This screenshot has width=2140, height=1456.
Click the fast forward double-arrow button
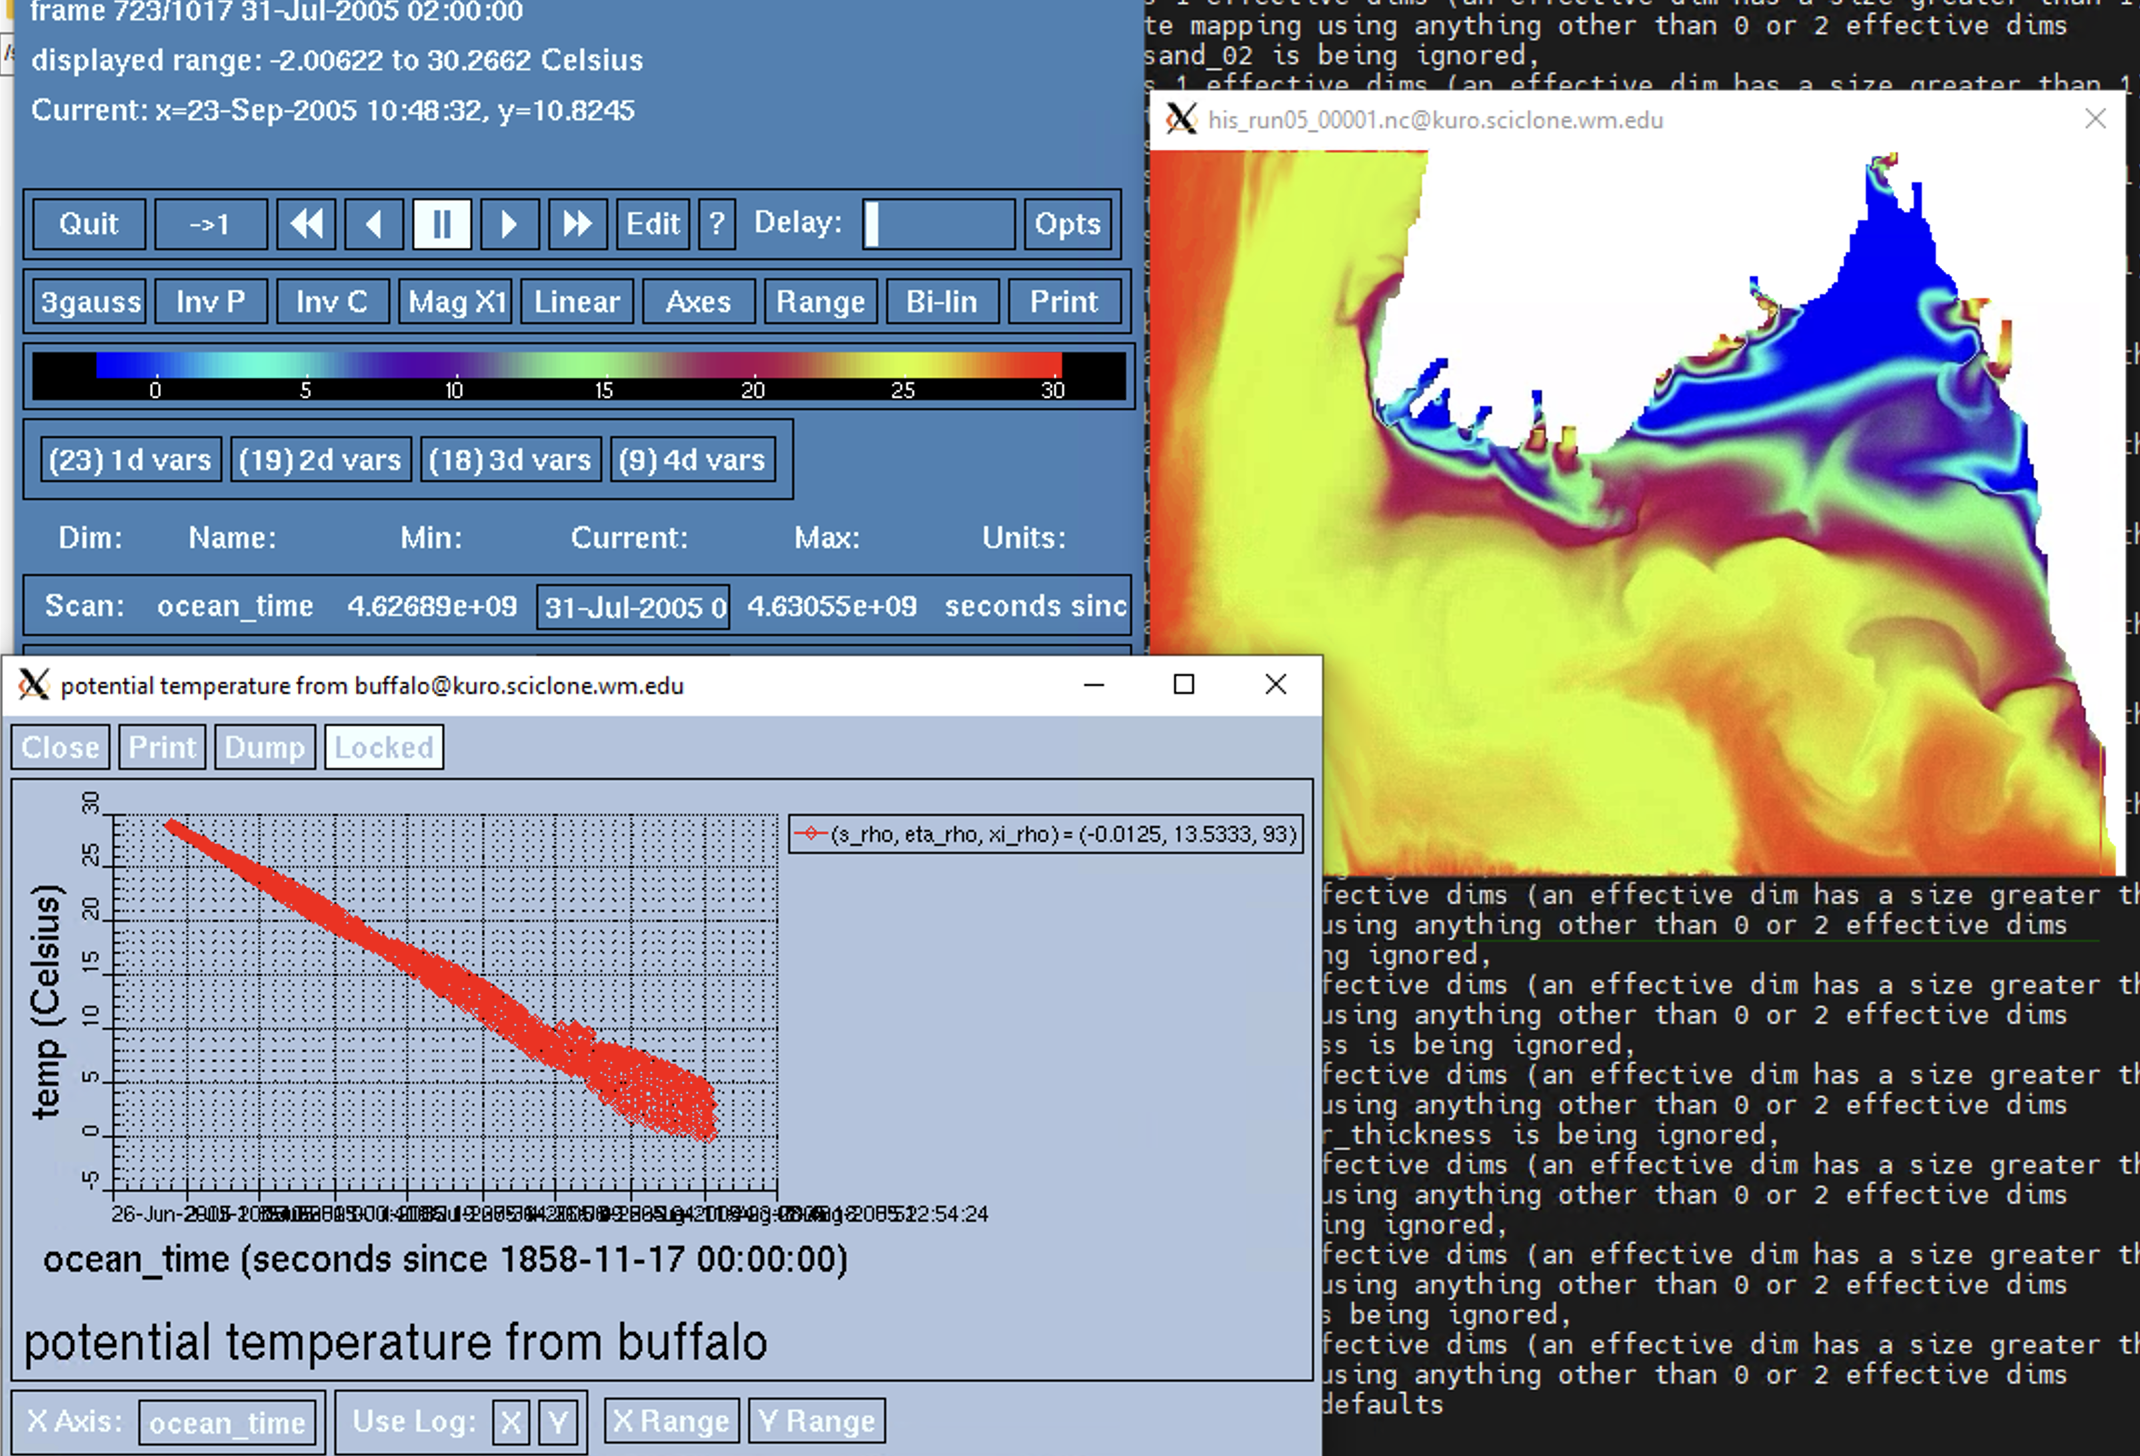577,223
